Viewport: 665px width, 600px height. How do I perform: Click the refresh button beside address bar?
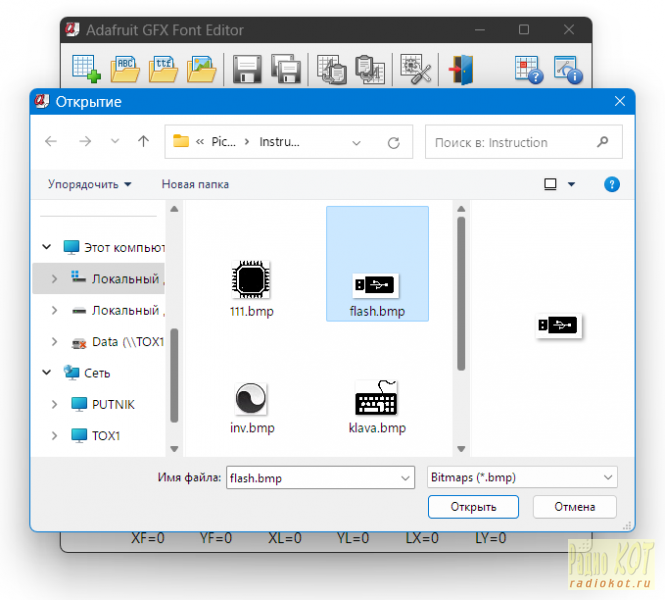point(393,142)
